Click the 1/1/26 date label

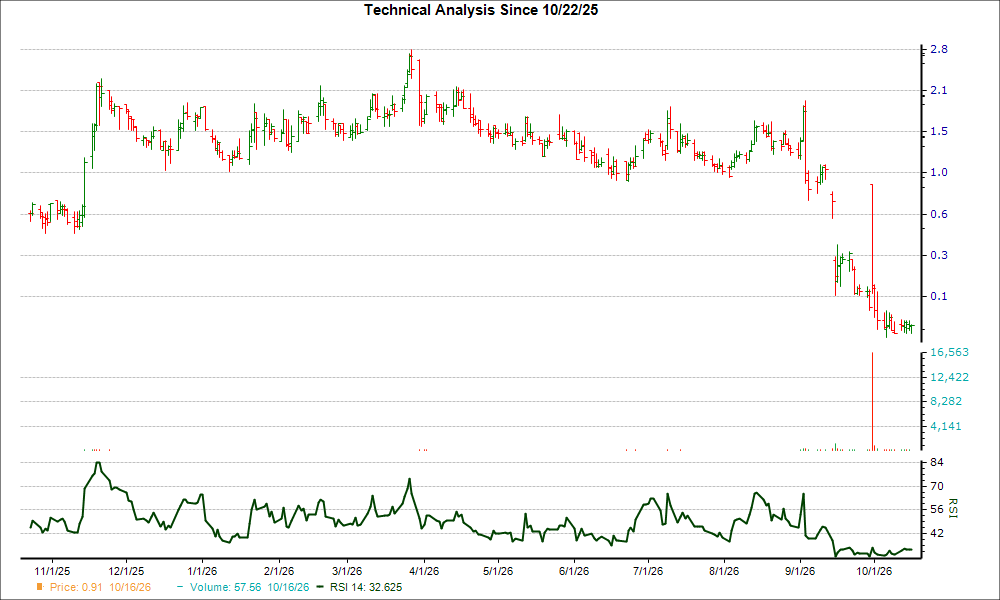(202, 571)
